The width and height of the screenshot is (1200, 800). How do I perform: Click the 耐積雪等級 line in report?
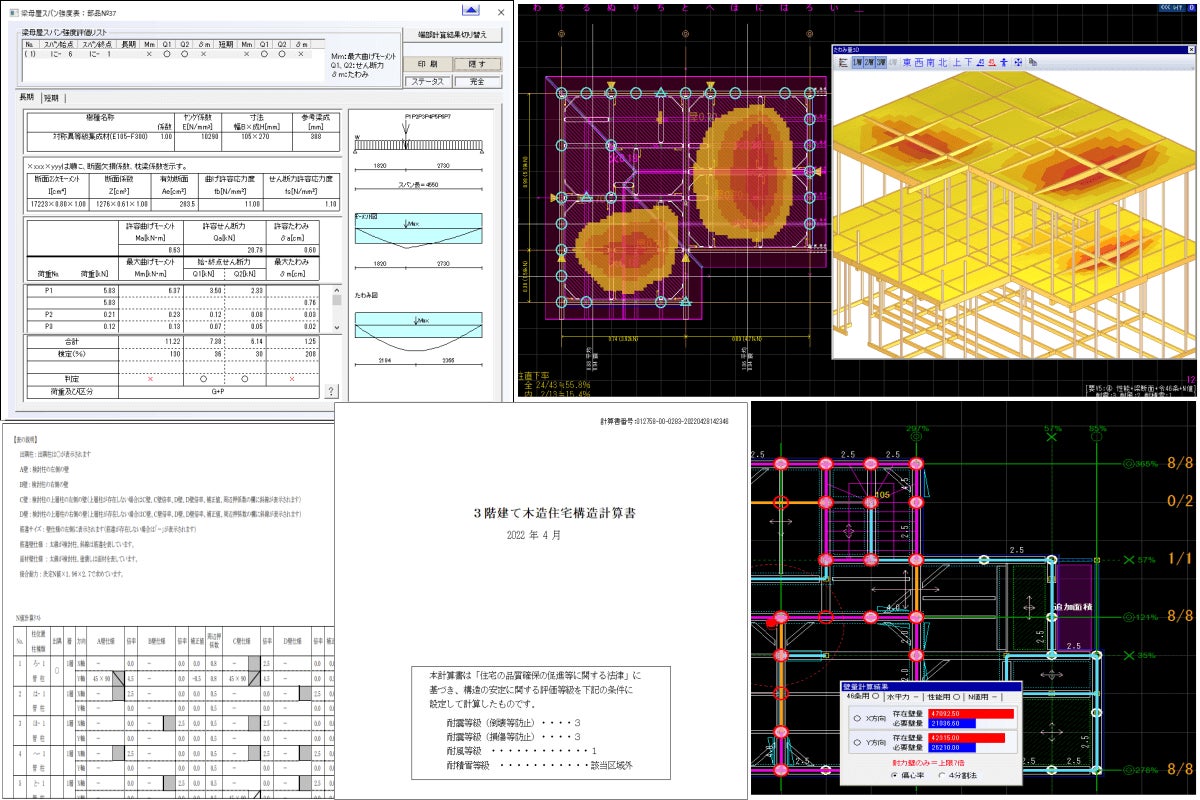540,765
